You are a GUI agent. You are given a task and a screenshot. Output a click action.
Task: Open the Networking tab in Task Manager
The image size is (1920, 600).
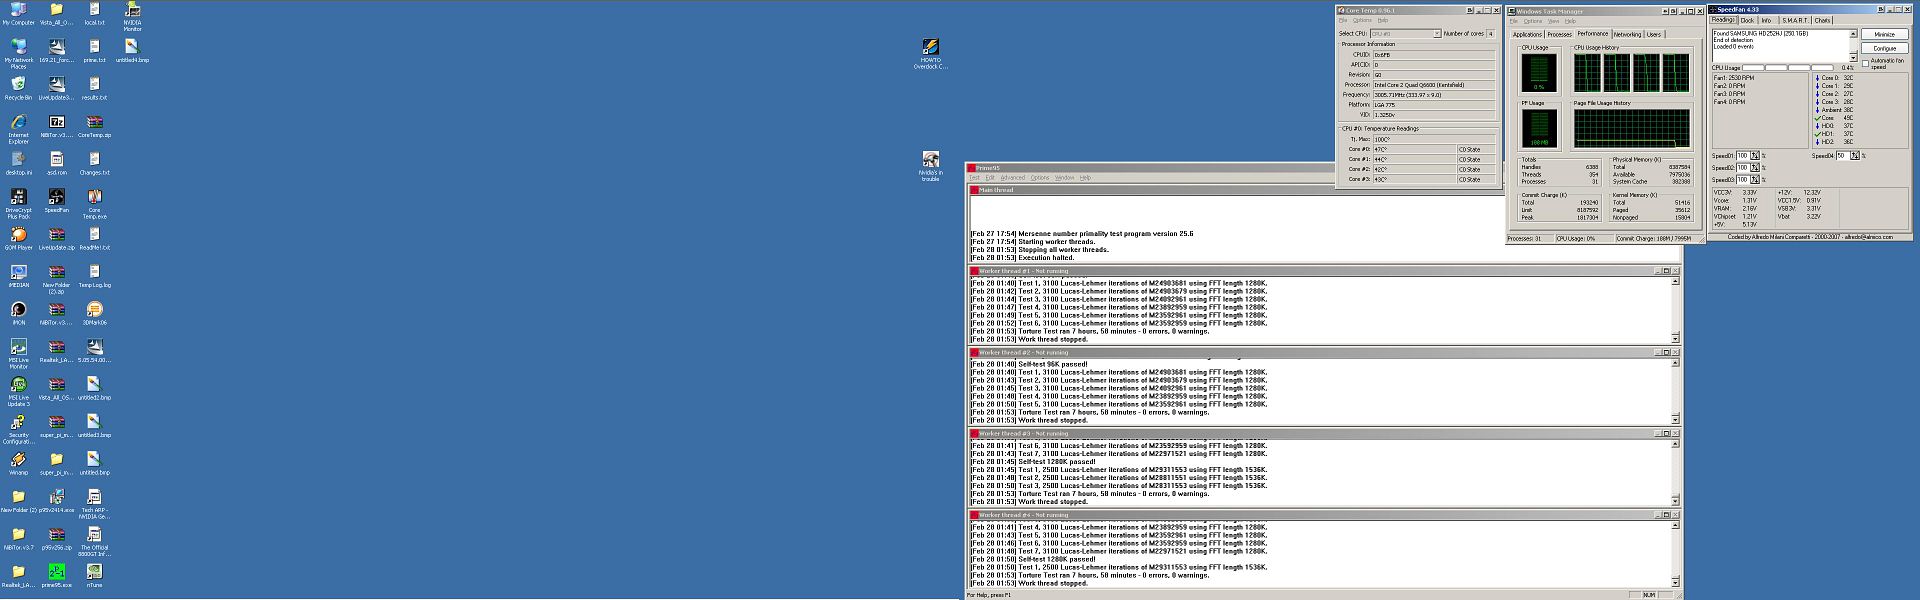1627,35
